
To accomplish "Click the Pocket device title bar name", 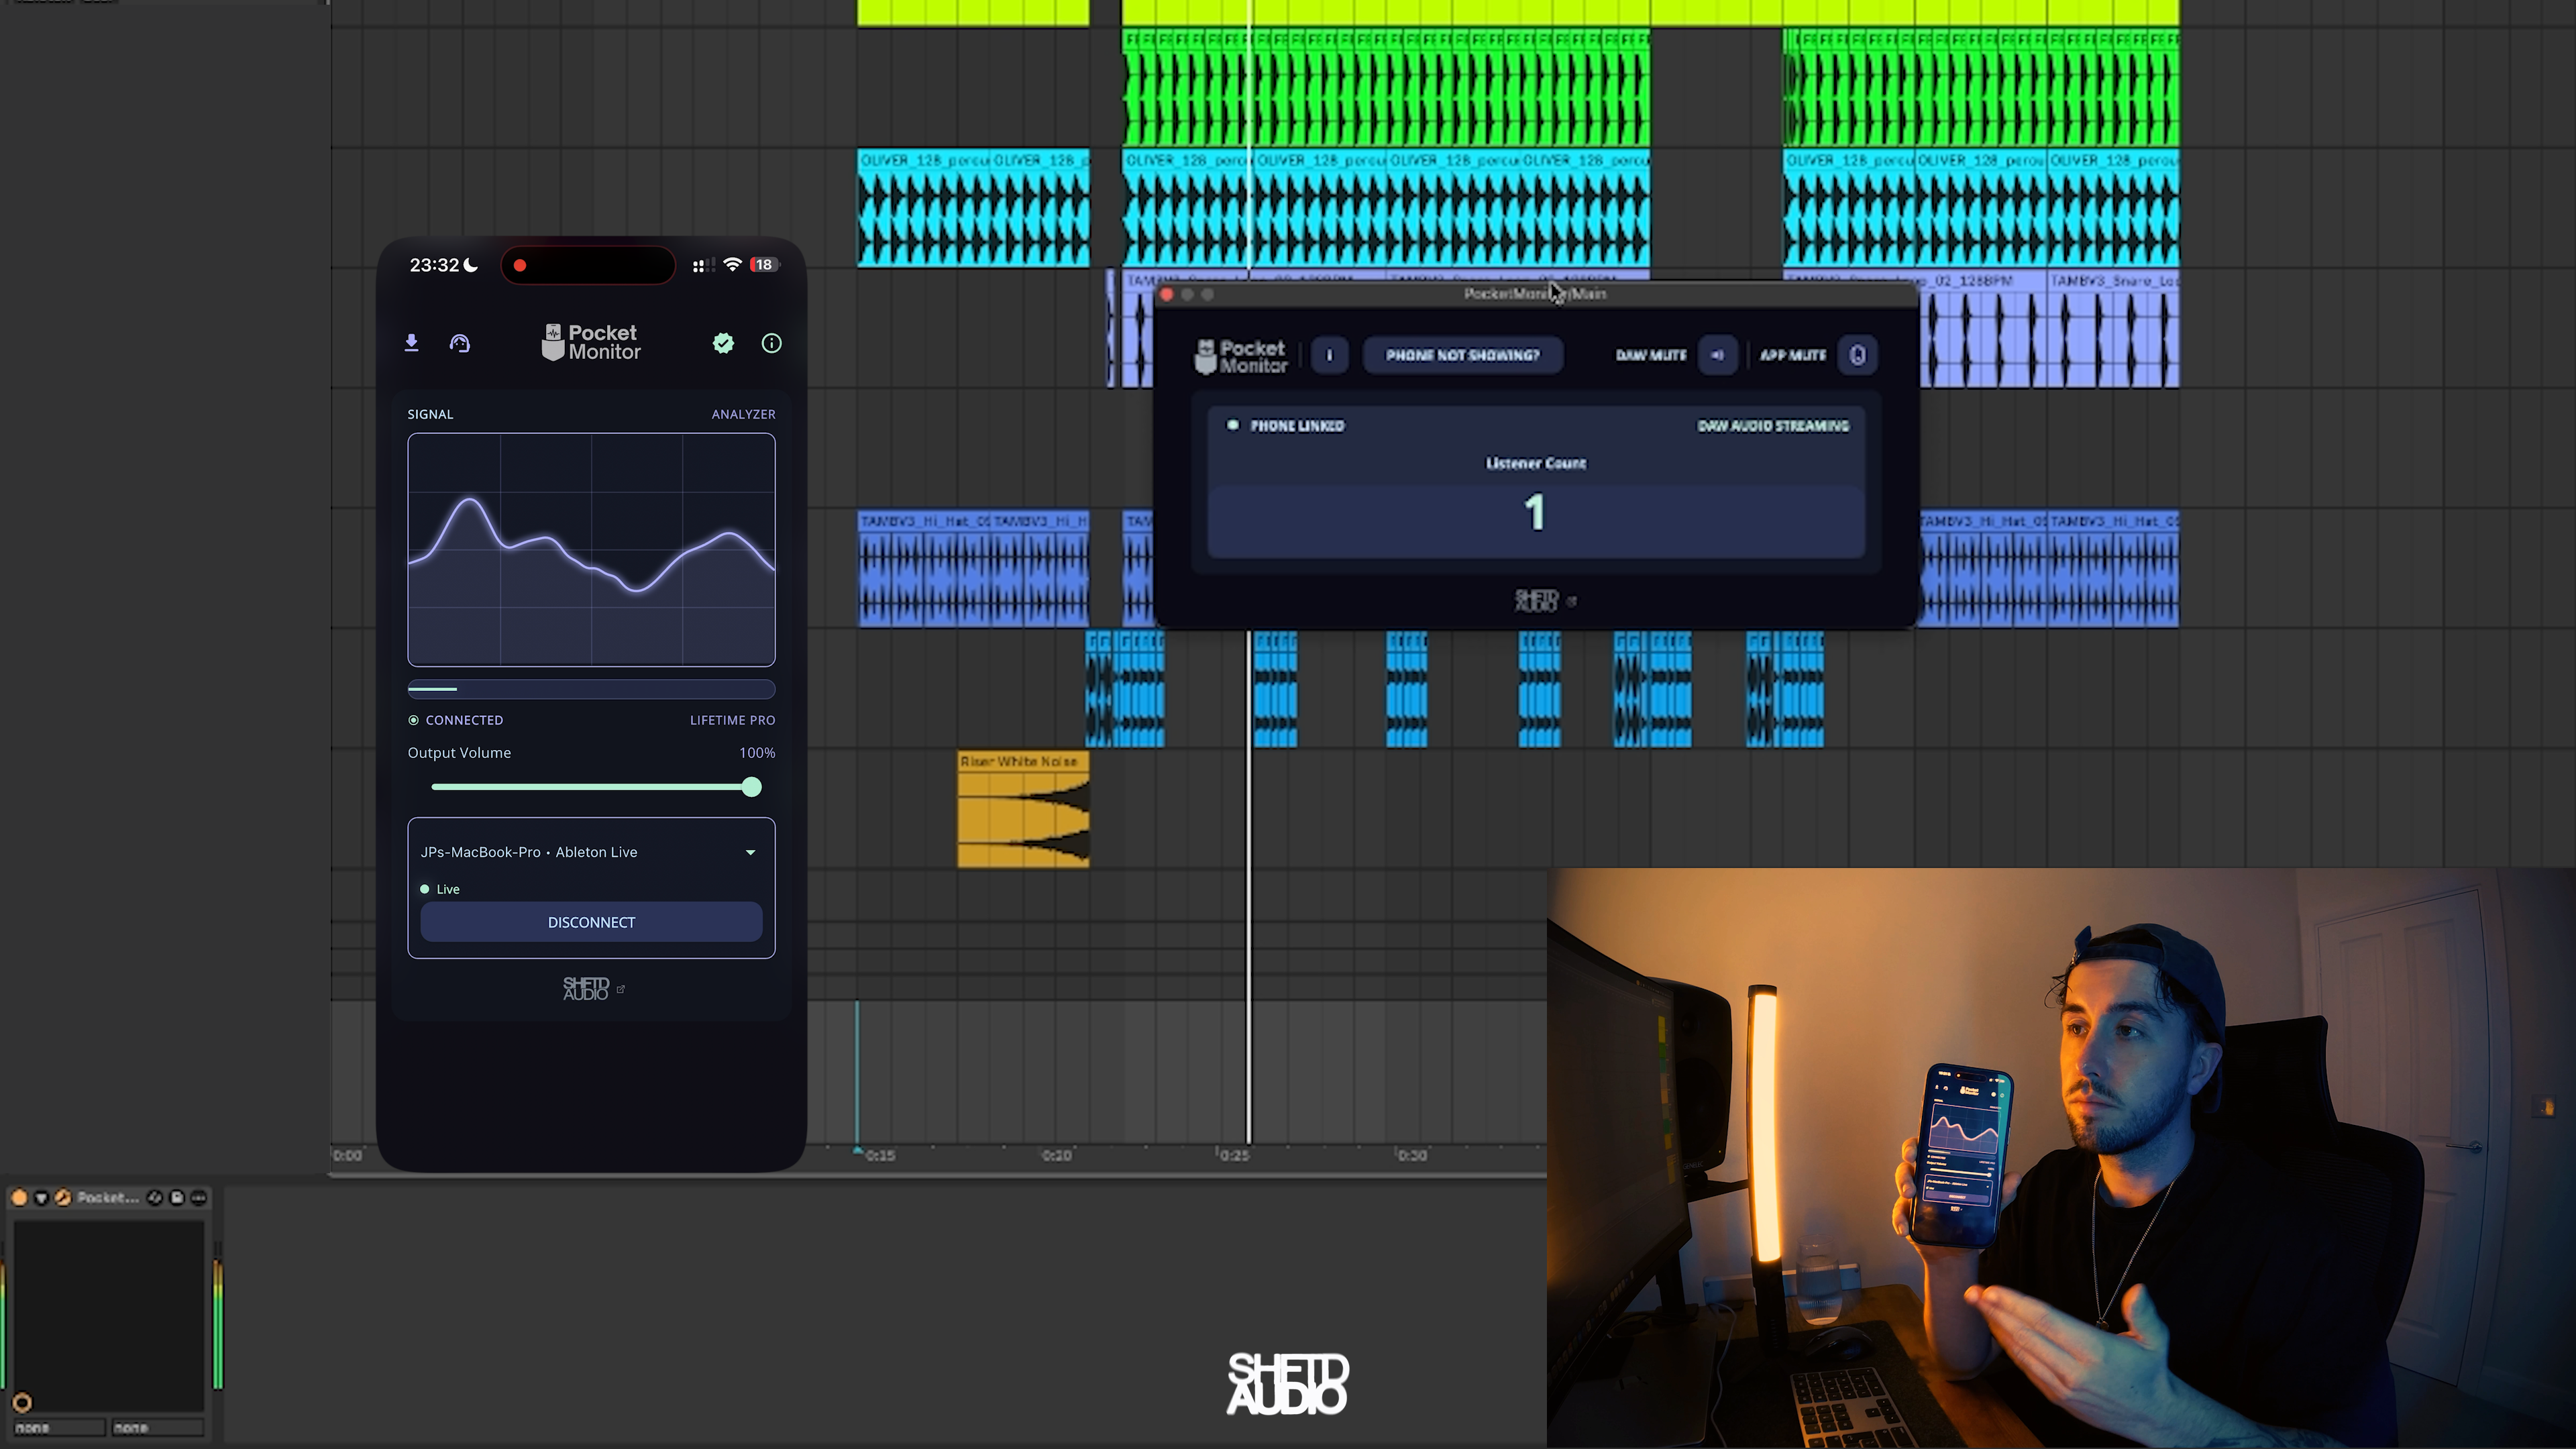I will coord(108,1197).
